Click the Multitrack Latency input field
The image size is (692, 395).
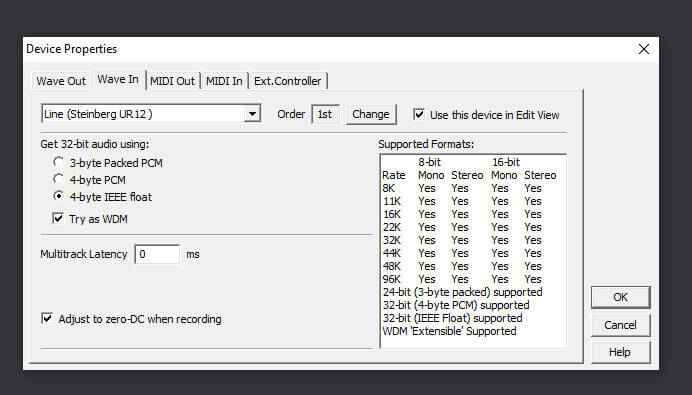coord(157,254)
